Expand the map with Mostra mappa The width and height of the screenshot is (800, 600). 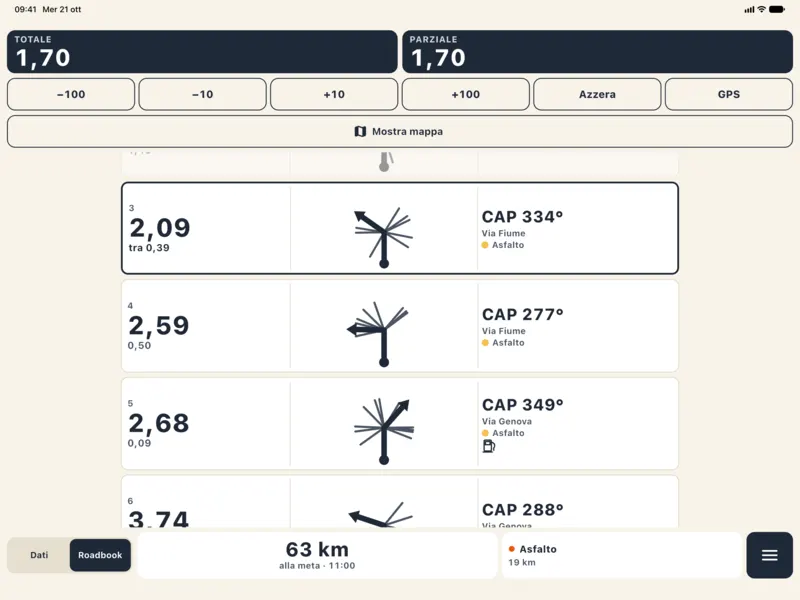400,132
